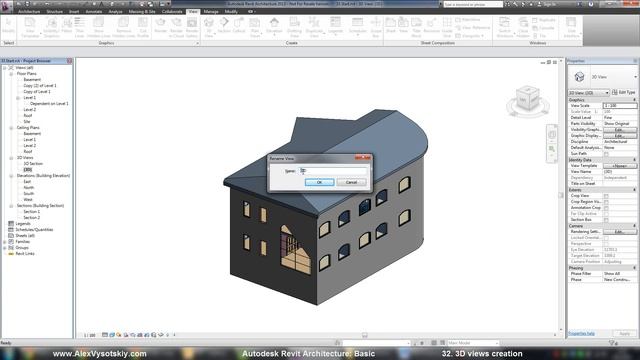640x360 pixels.
Task: Click the Switch Windows ribbon icon
Action: coord(504,28)
